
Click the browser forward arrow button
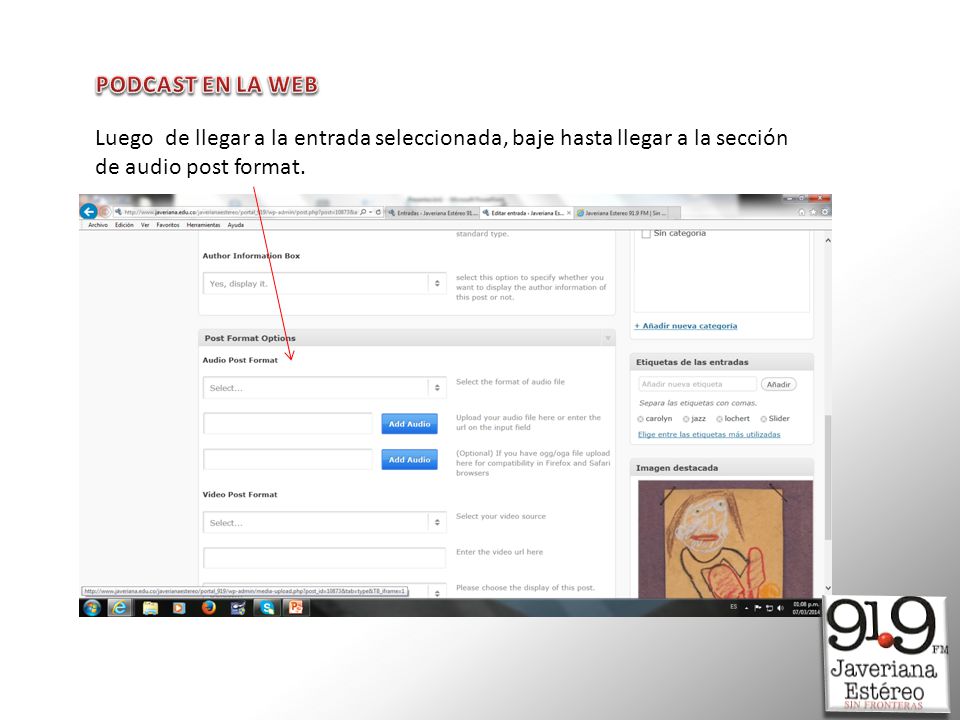tap(105, 212)
